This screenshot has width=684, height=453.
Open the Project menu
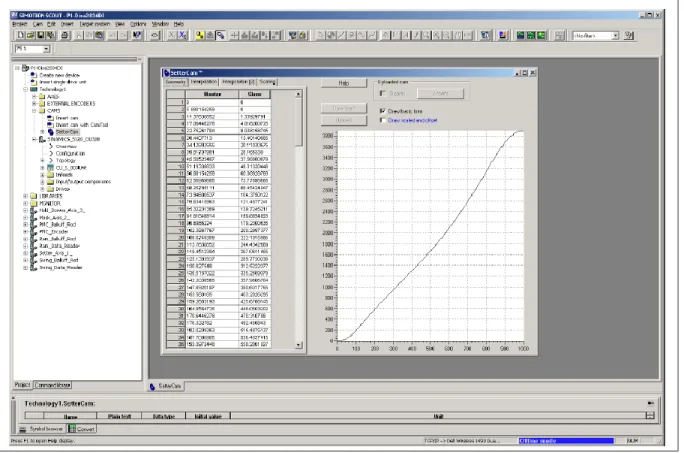point(20,24)
